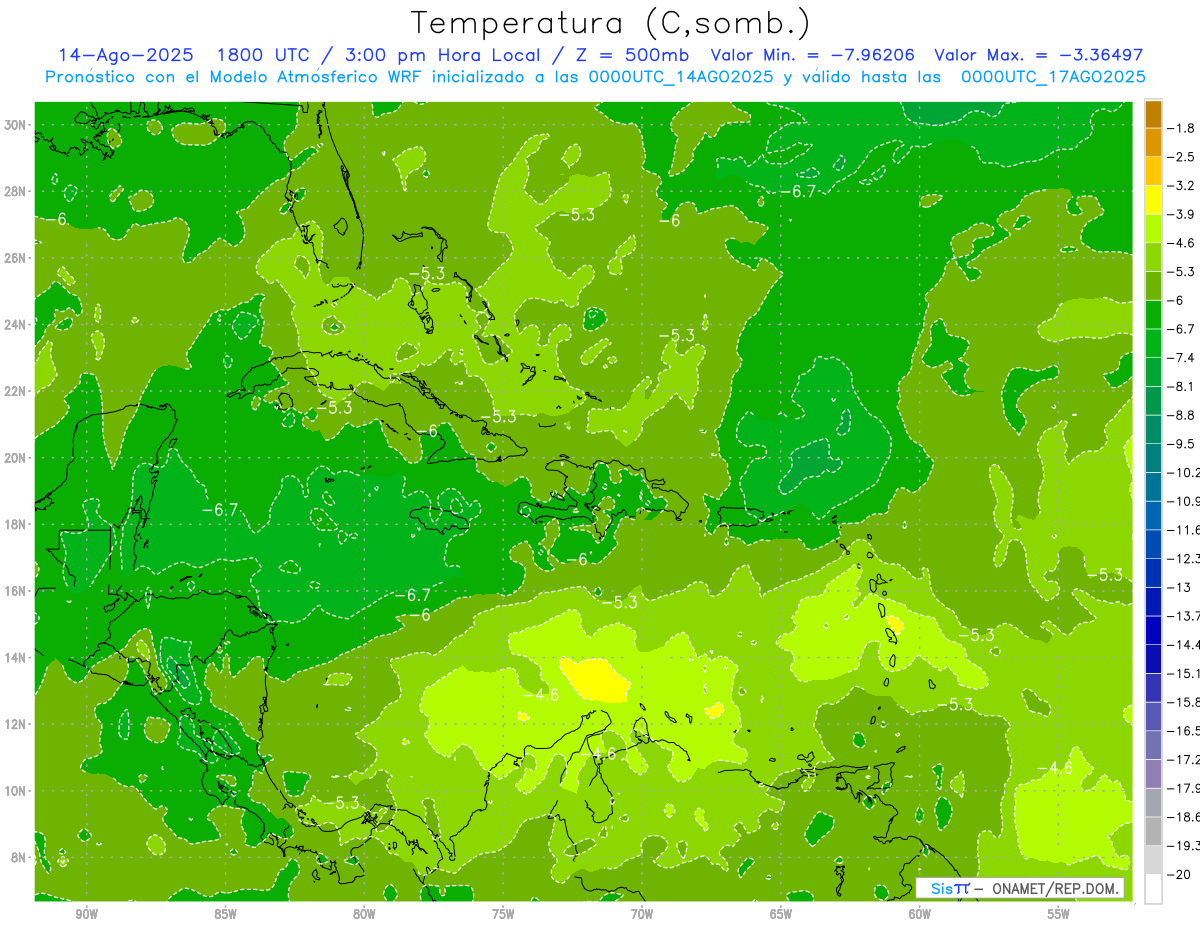Click the "-2.5" colorbar scale value

[1182, 157]
